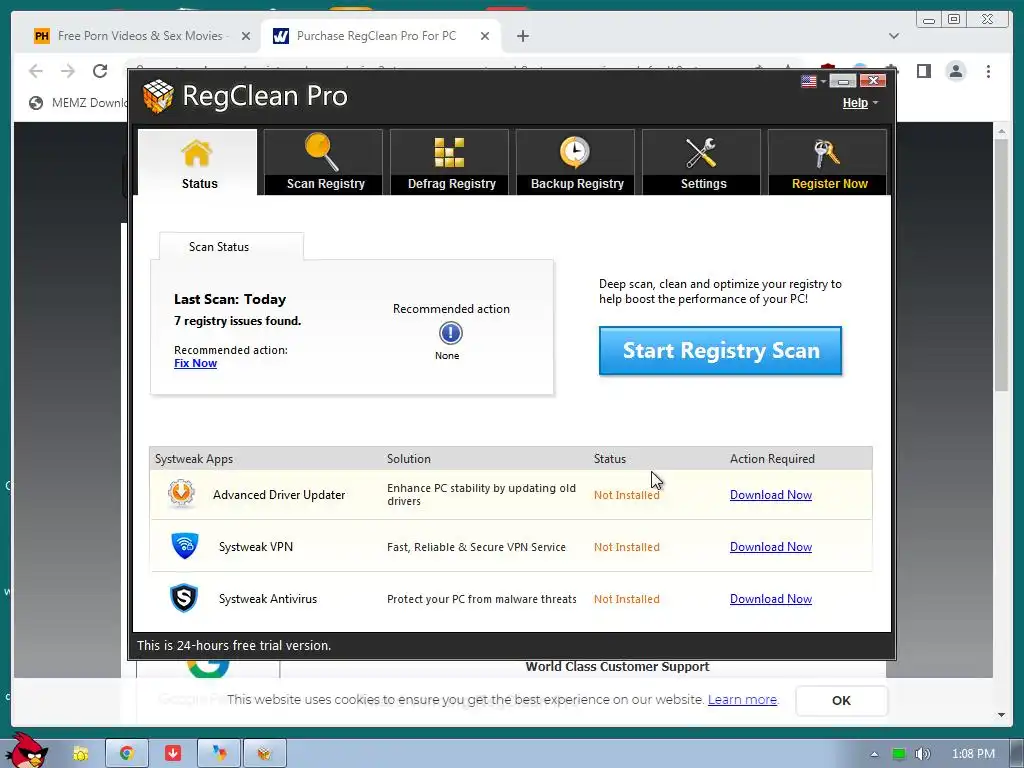
Task: Click the 'This is 24-hours free trial version.' text
Action: pos(234,645)
